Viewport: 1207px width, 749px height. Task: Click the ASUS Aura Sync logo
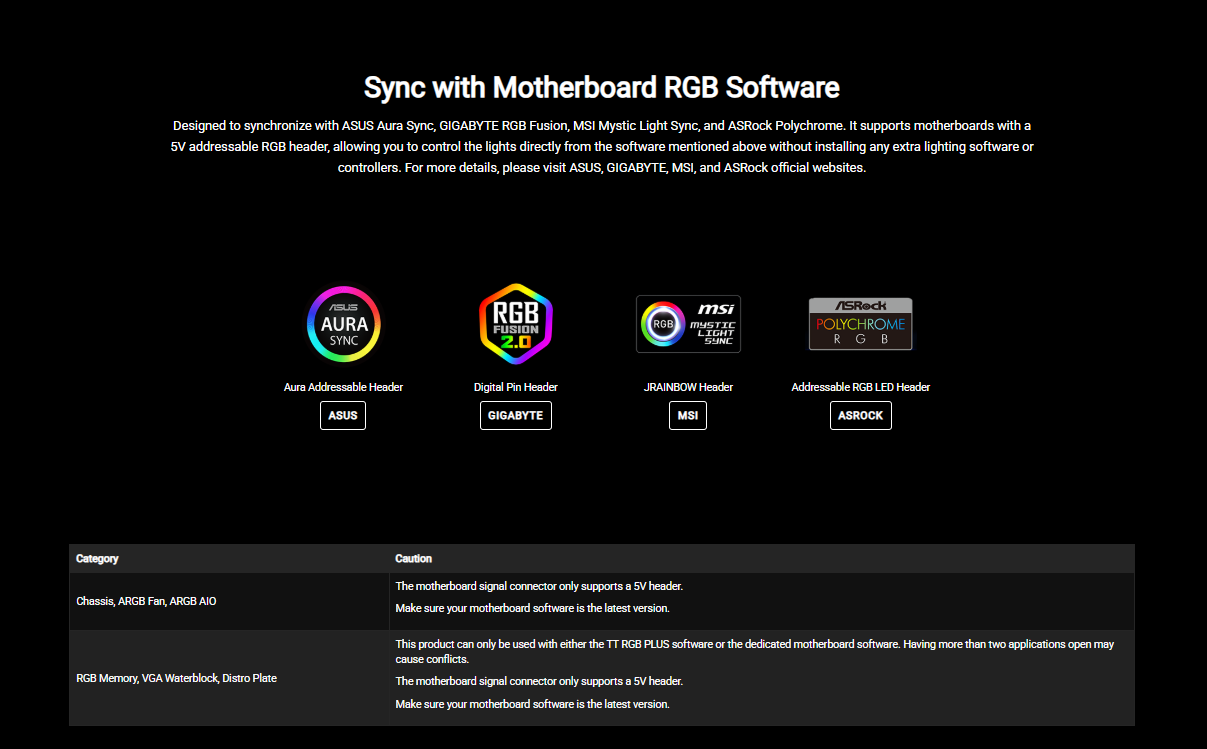click(x=343, y=324)
